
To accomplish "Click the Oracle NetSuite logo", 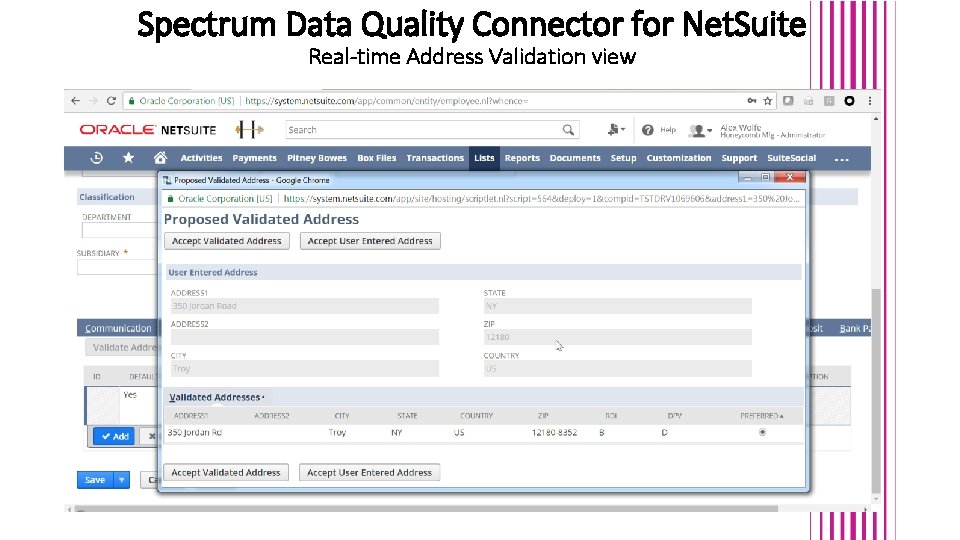I will pyautogui.click(x=148, y=130).
